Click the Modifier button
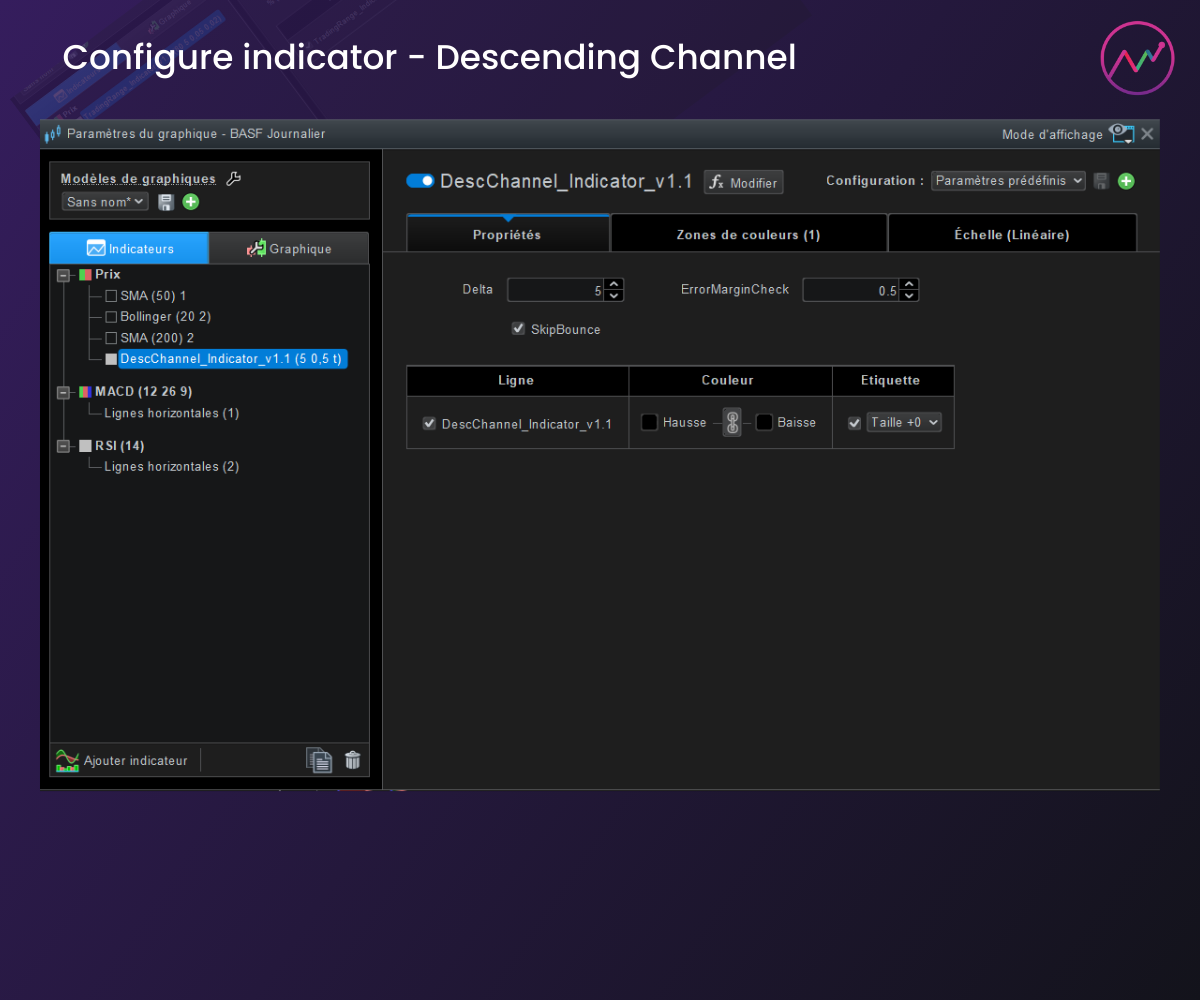 743,183
